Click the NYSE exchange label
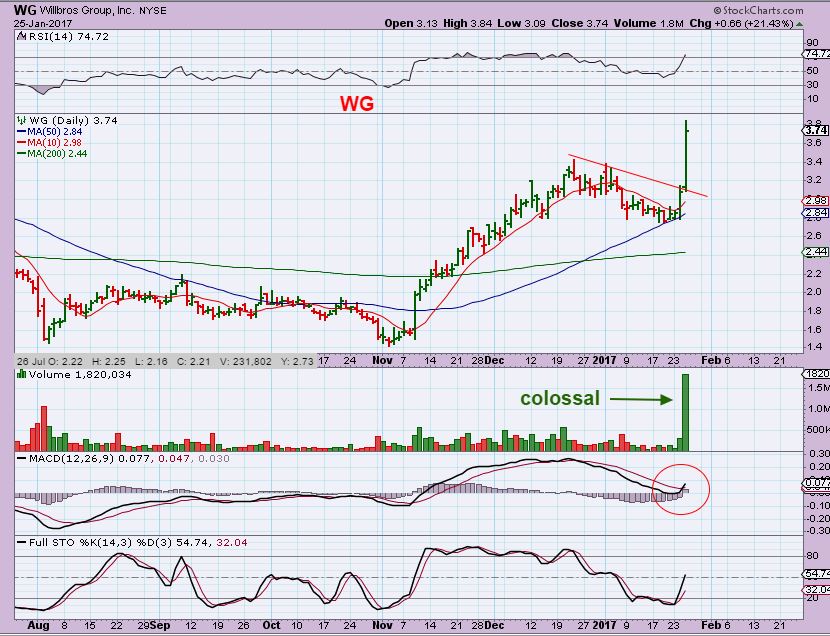 (153, 11)
